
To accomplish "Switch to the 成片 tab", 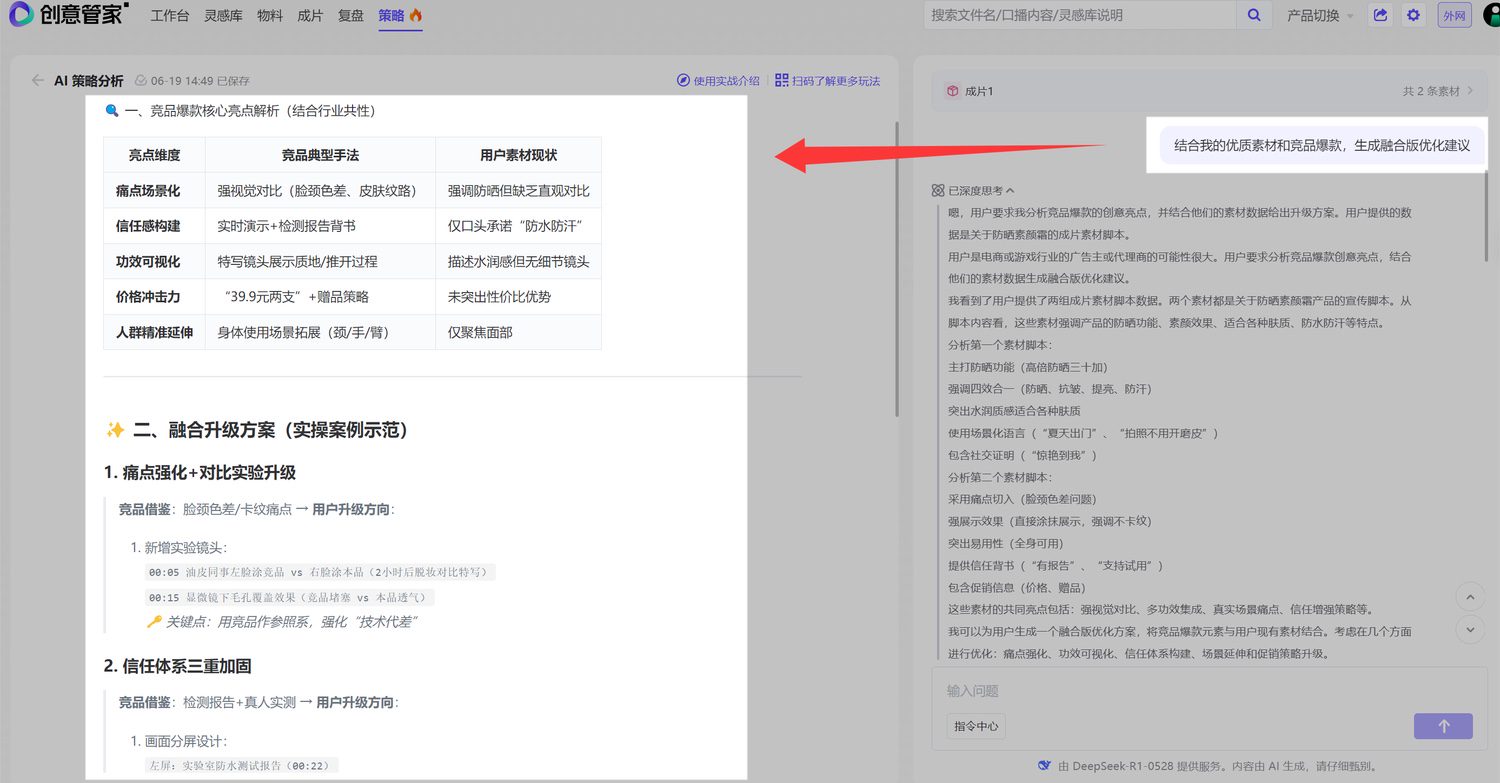I will pyautogui.click(x=310, y=15).
